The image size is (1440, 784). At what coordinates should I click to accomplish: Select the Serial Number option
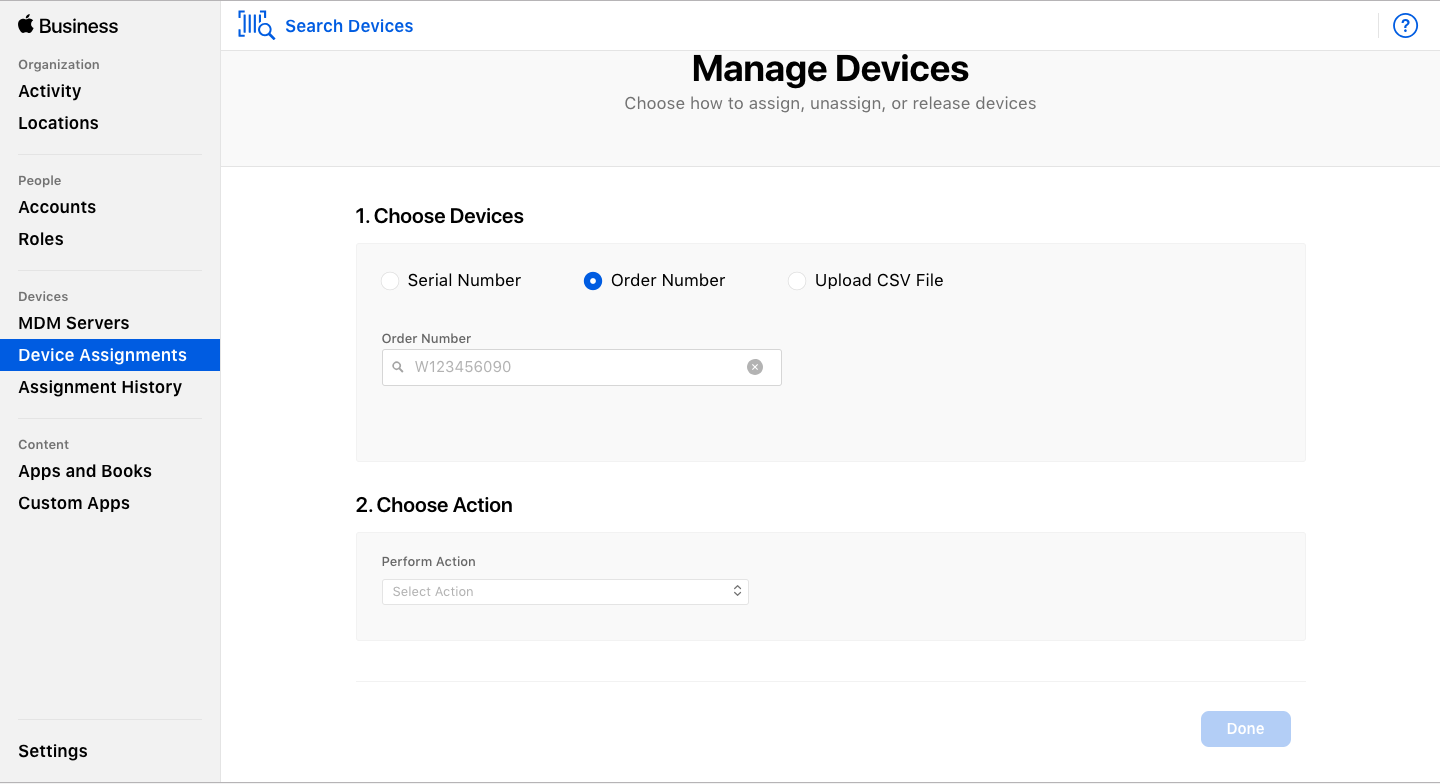coord(389,281)
